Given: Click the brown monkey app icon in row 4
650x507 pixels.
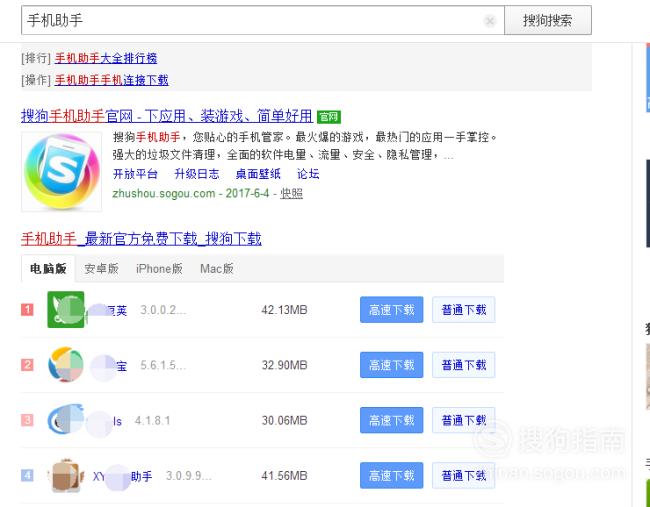Looking at the screenshot, I should pyautogui.click(x=65, y=475).
